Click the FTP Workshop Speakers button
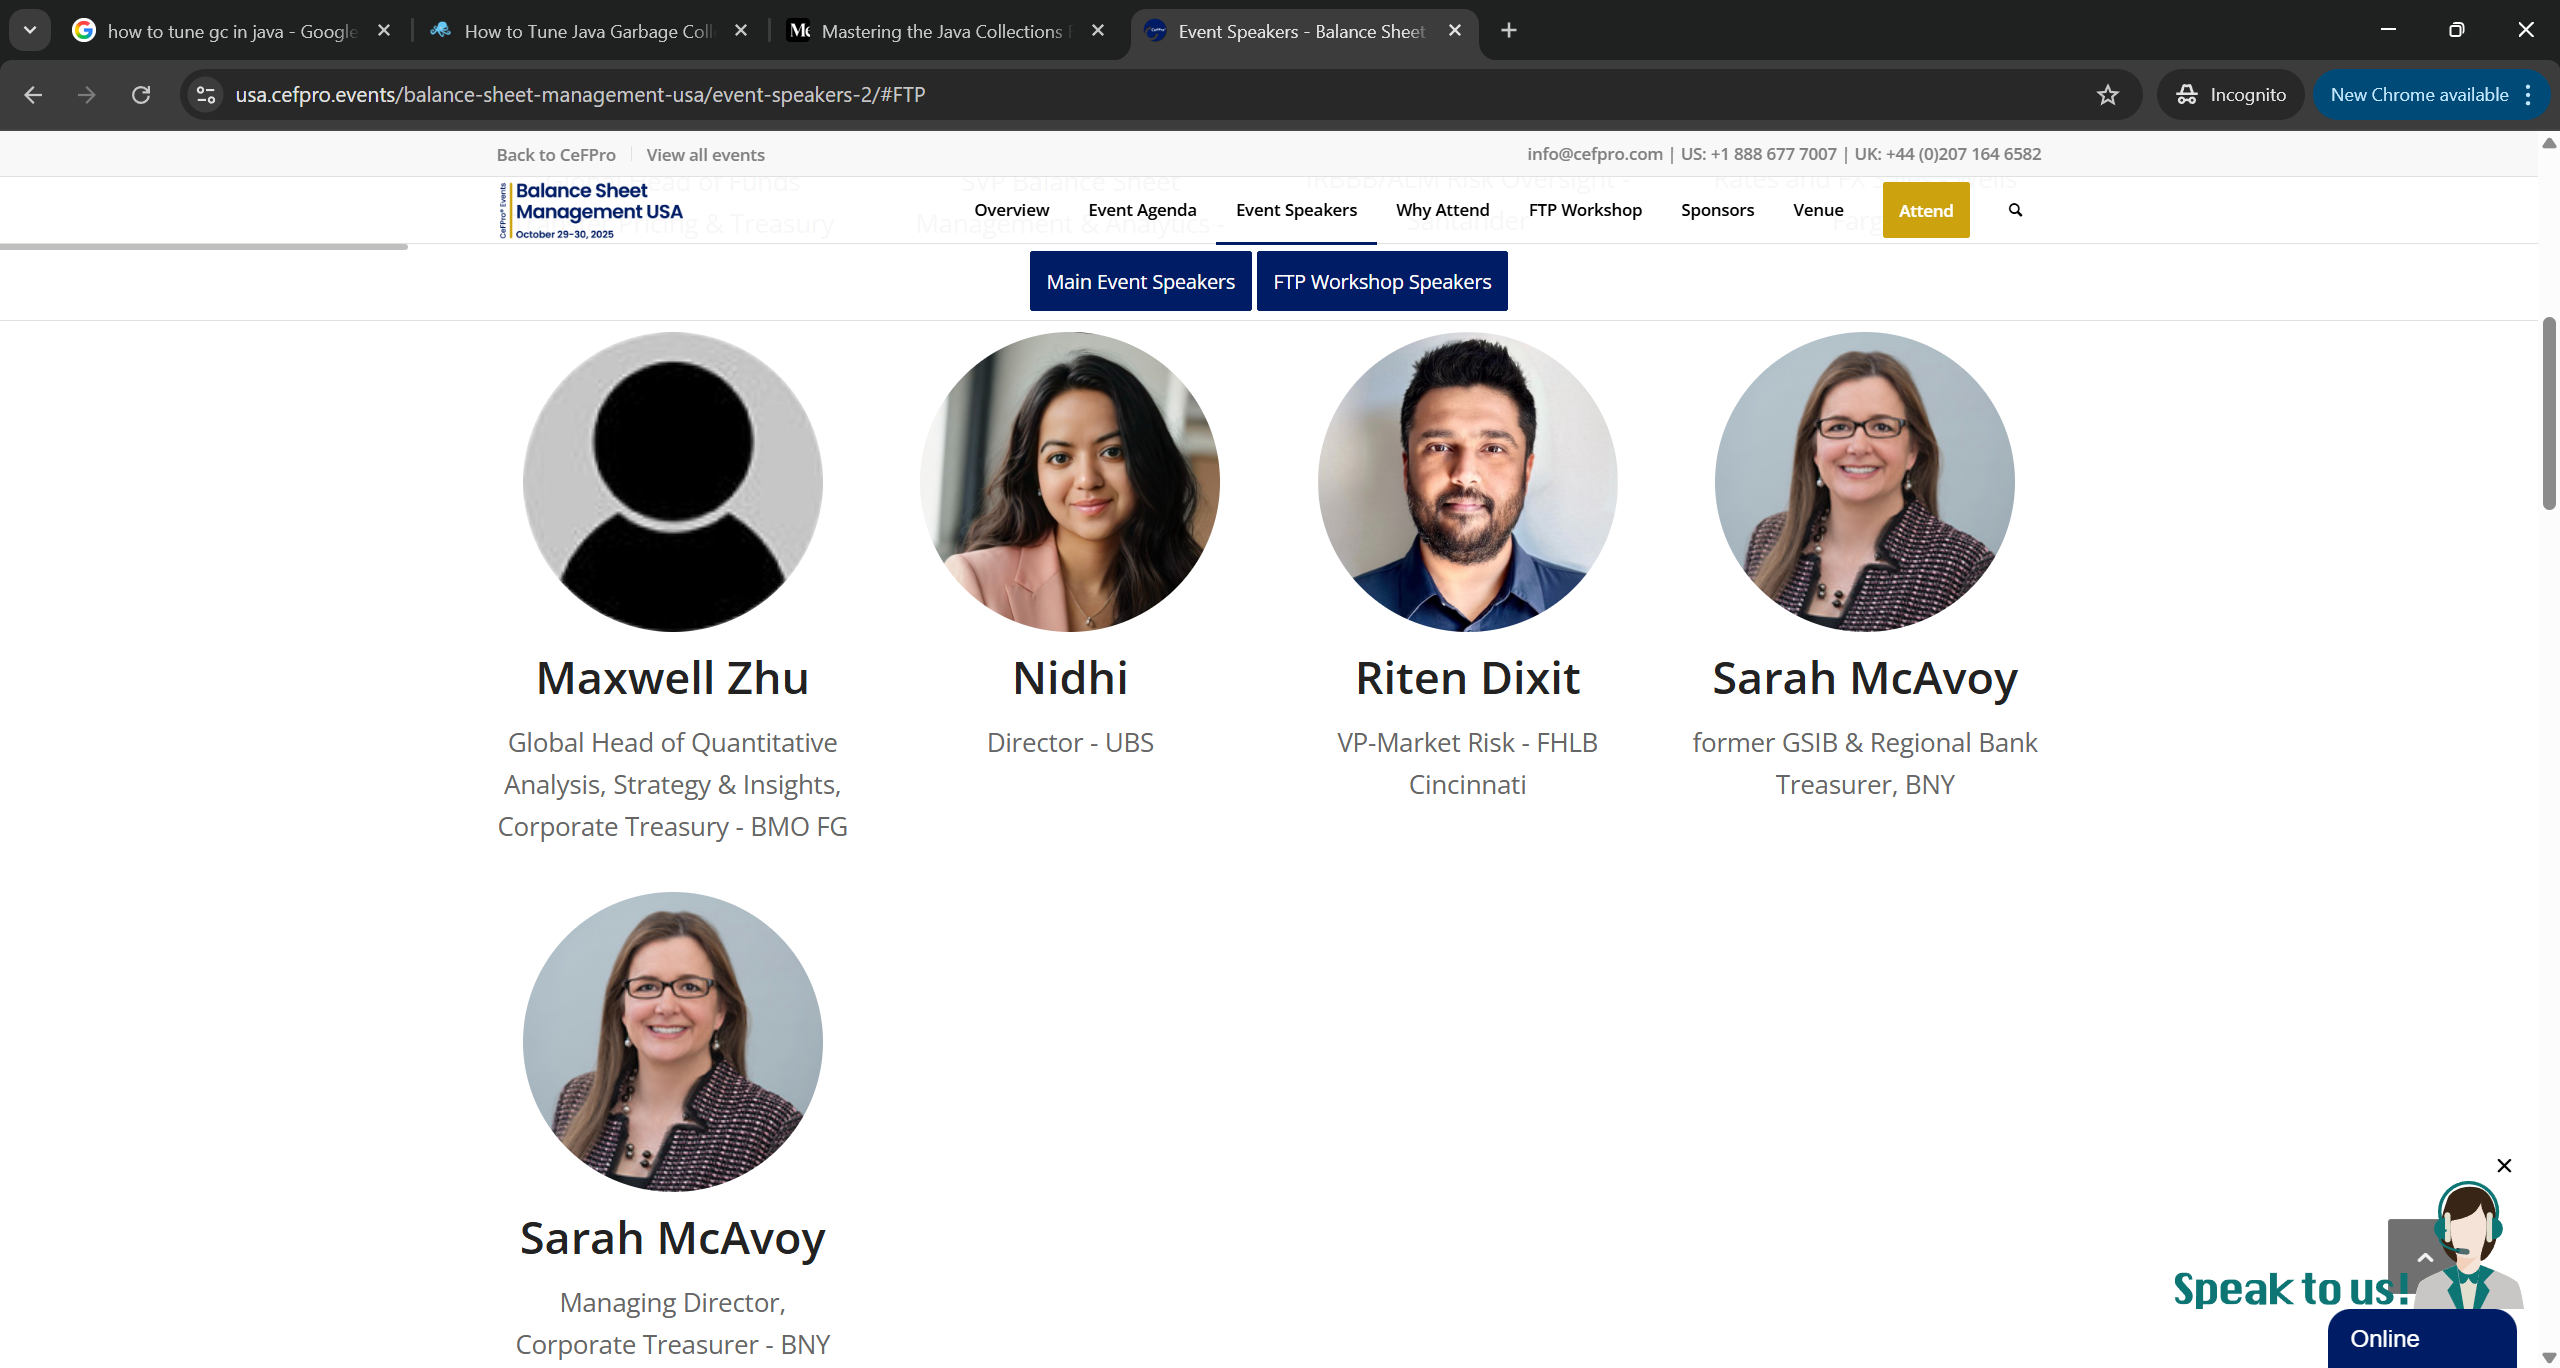Image resolution: width=2560 pixels, height=1368 pixels. [x=1382, y=282]
